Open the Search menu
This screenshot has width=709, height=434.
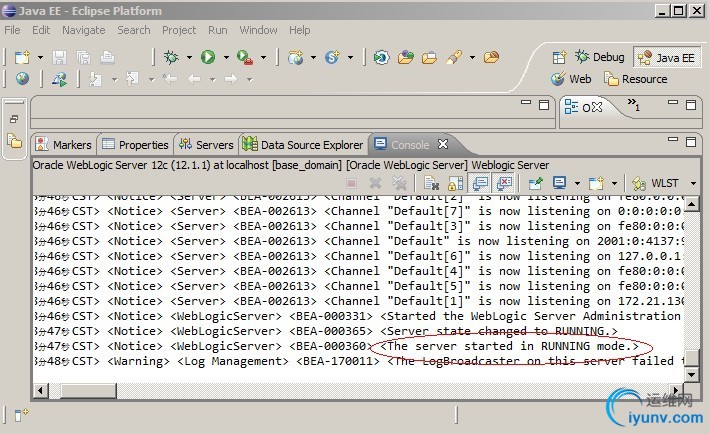coord(134,30)
